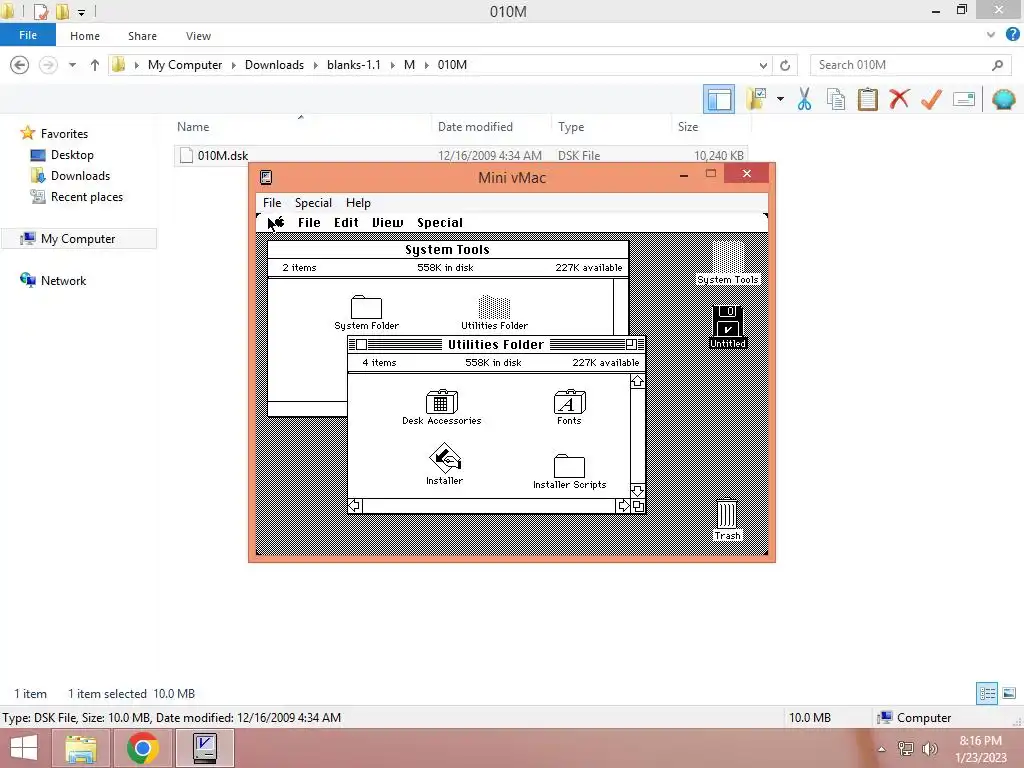Image resolution: width=1024 pixels, height=768 pixels.
Task: Select Downloads in the navigation pane
Action: 80,176
